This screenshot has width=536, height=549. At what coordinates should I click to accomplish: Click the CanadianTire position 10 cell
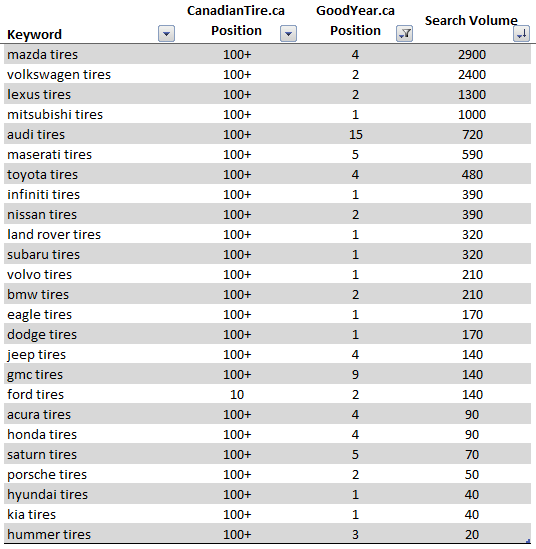point(237,395)
